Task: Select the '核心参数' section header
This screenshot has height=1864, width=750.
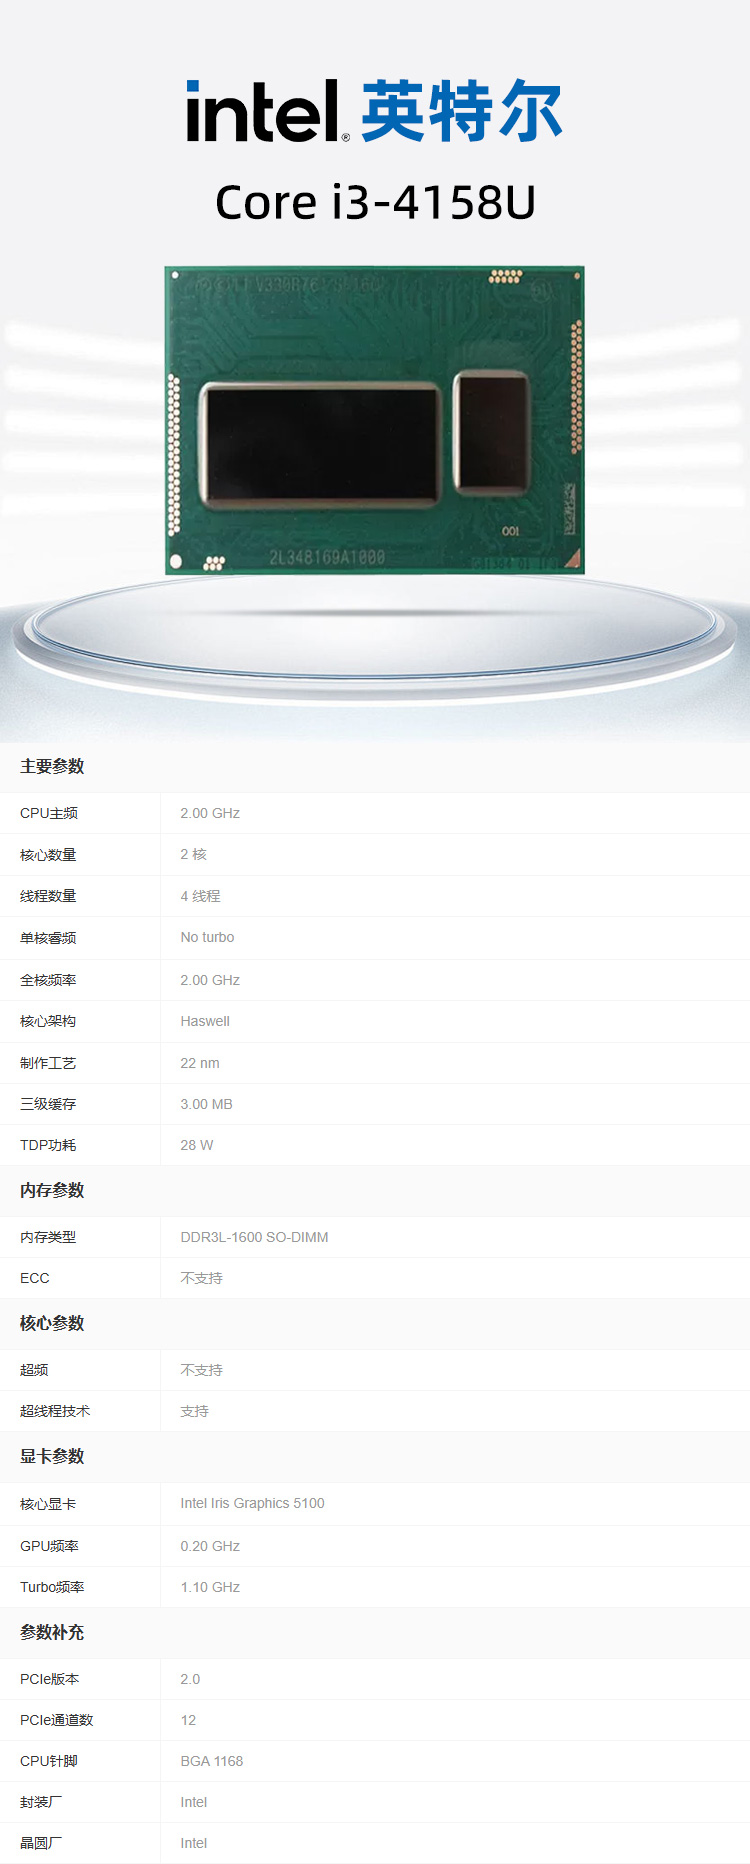Action: click(x=52, y=1323)
